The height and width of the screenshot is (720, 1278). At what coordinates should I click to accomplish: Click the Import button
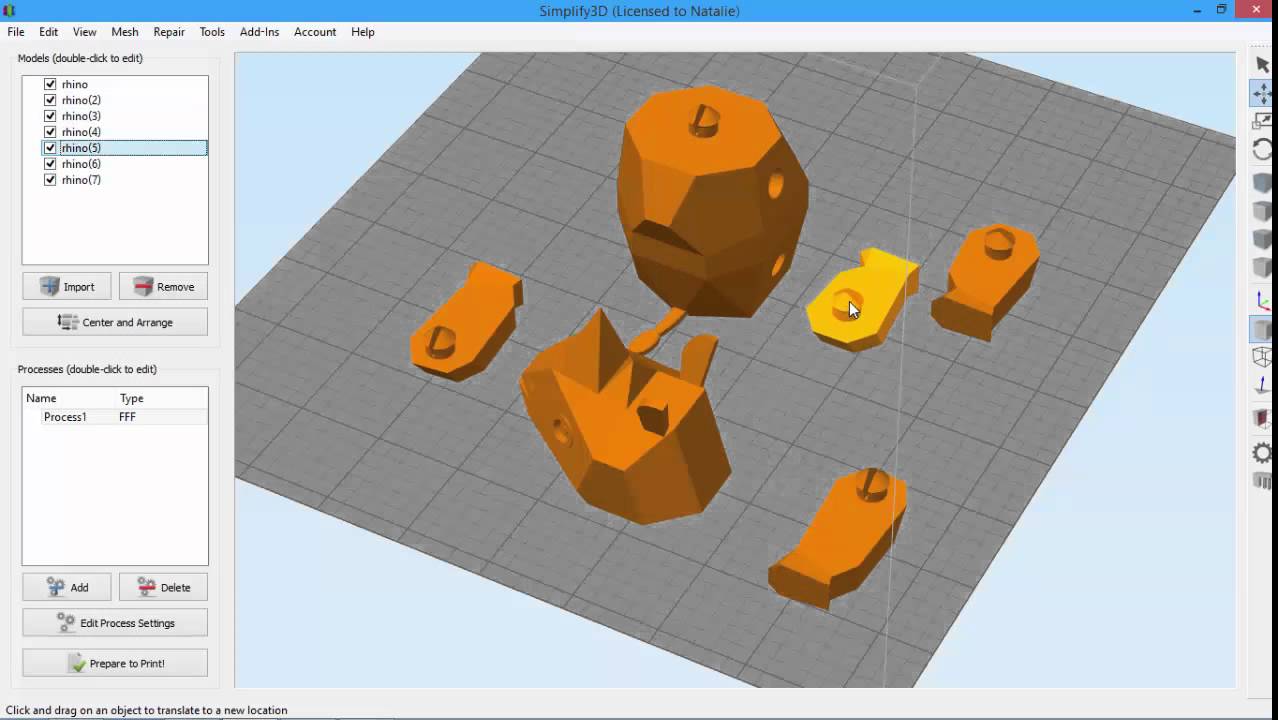(67, 286)
